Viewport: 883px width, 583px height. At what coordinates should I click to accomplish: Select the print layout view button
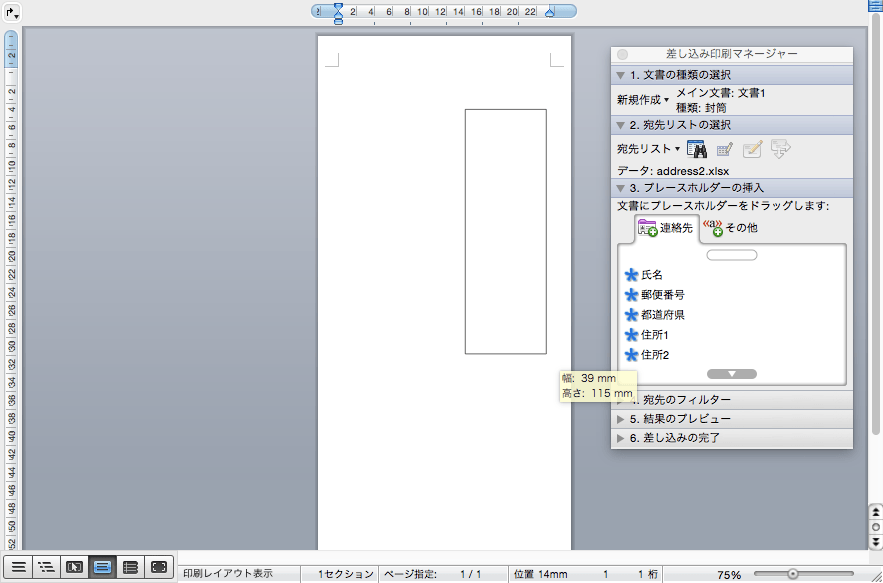point(102,567)
